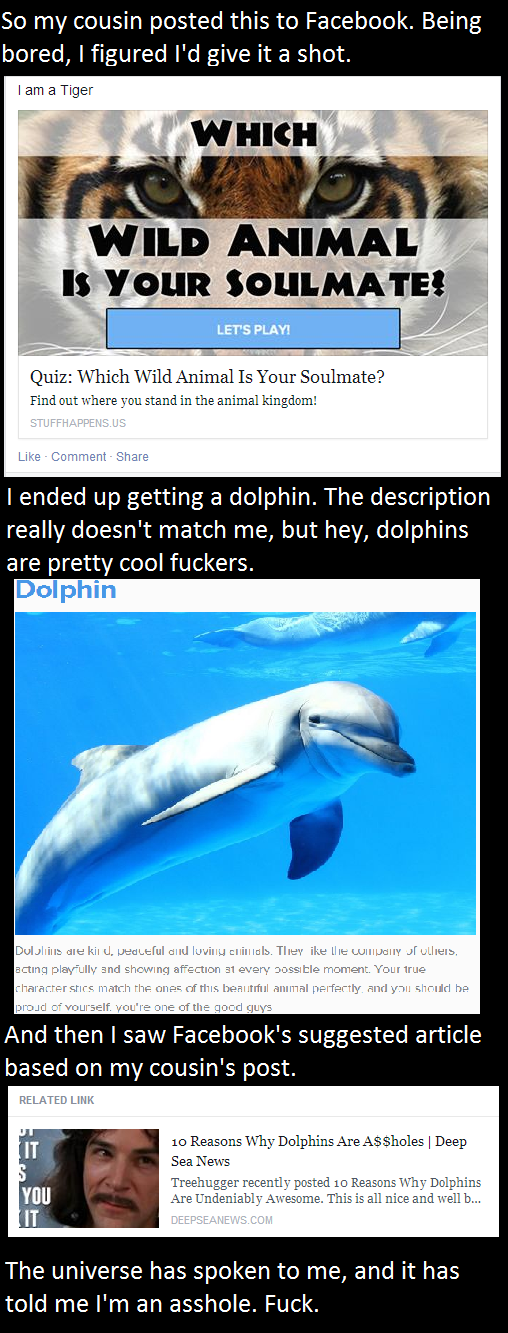Like the cousin's quiz post
Screen dimensions: 508x1333
click(29, 457)
